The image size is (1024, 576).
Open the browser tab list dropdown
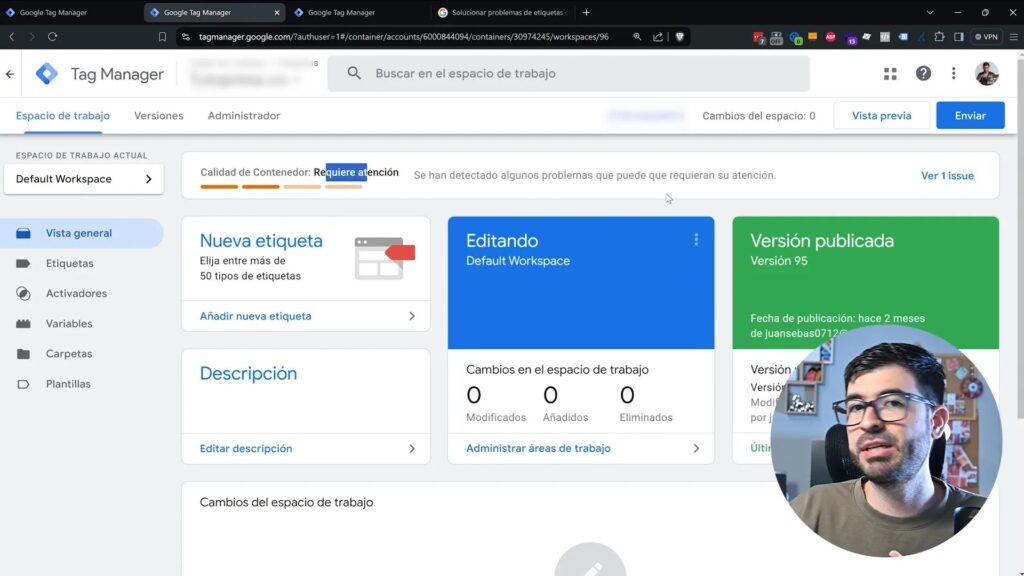click(x=930, y=12)
